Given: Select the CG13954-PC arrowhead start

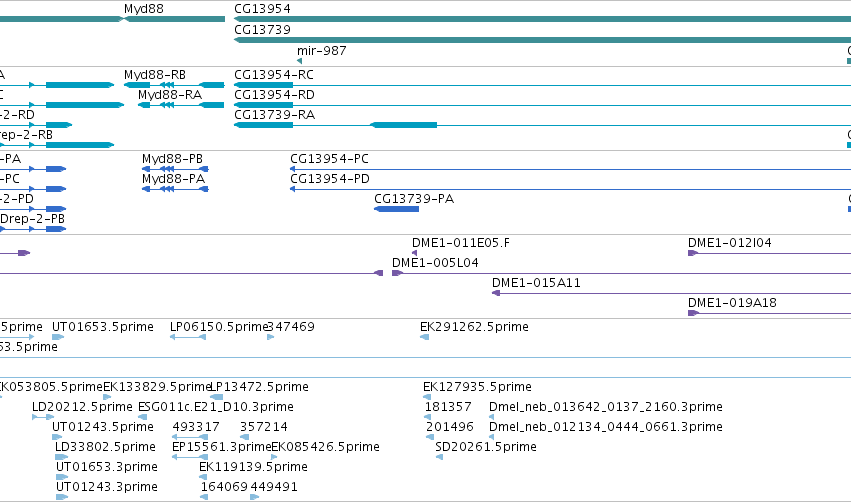Looking at the screenshot, I should coord(293,169).
